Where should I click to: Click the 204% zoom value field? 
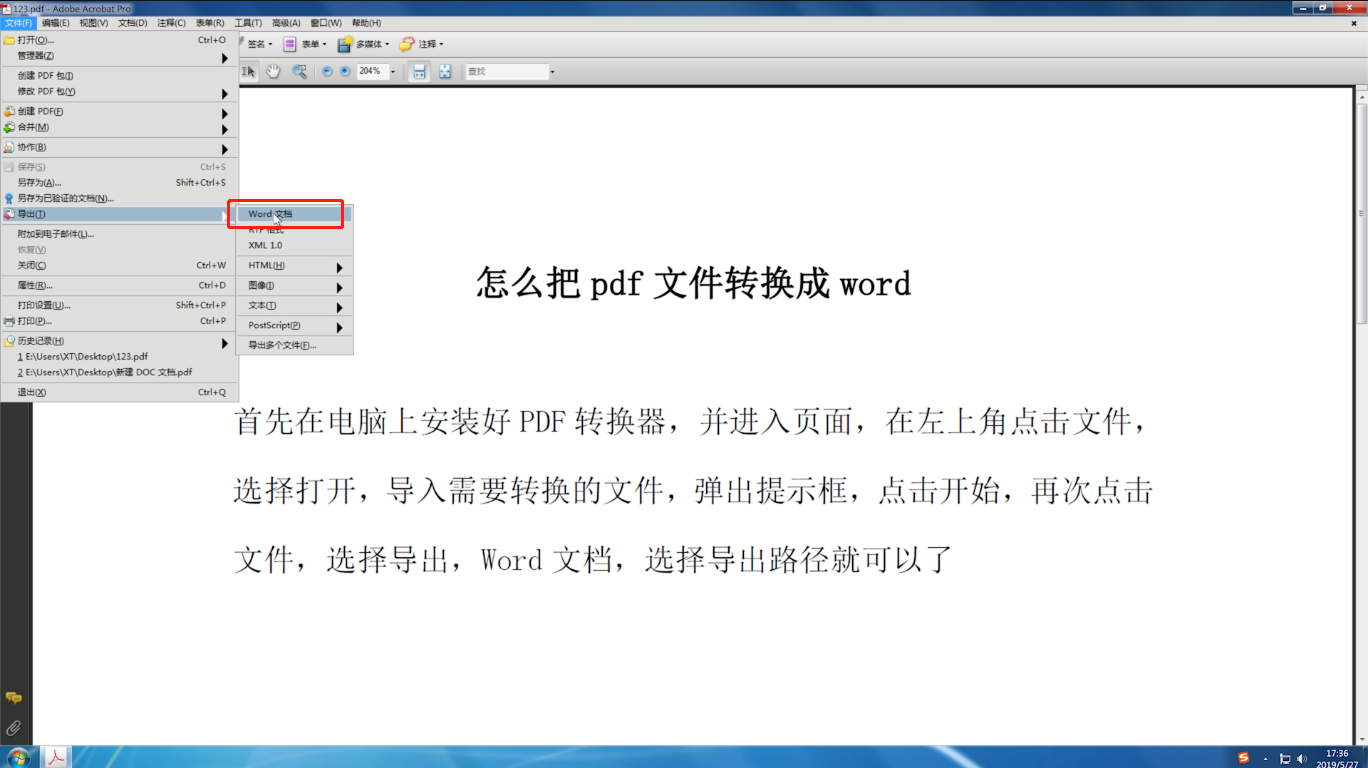371,71
